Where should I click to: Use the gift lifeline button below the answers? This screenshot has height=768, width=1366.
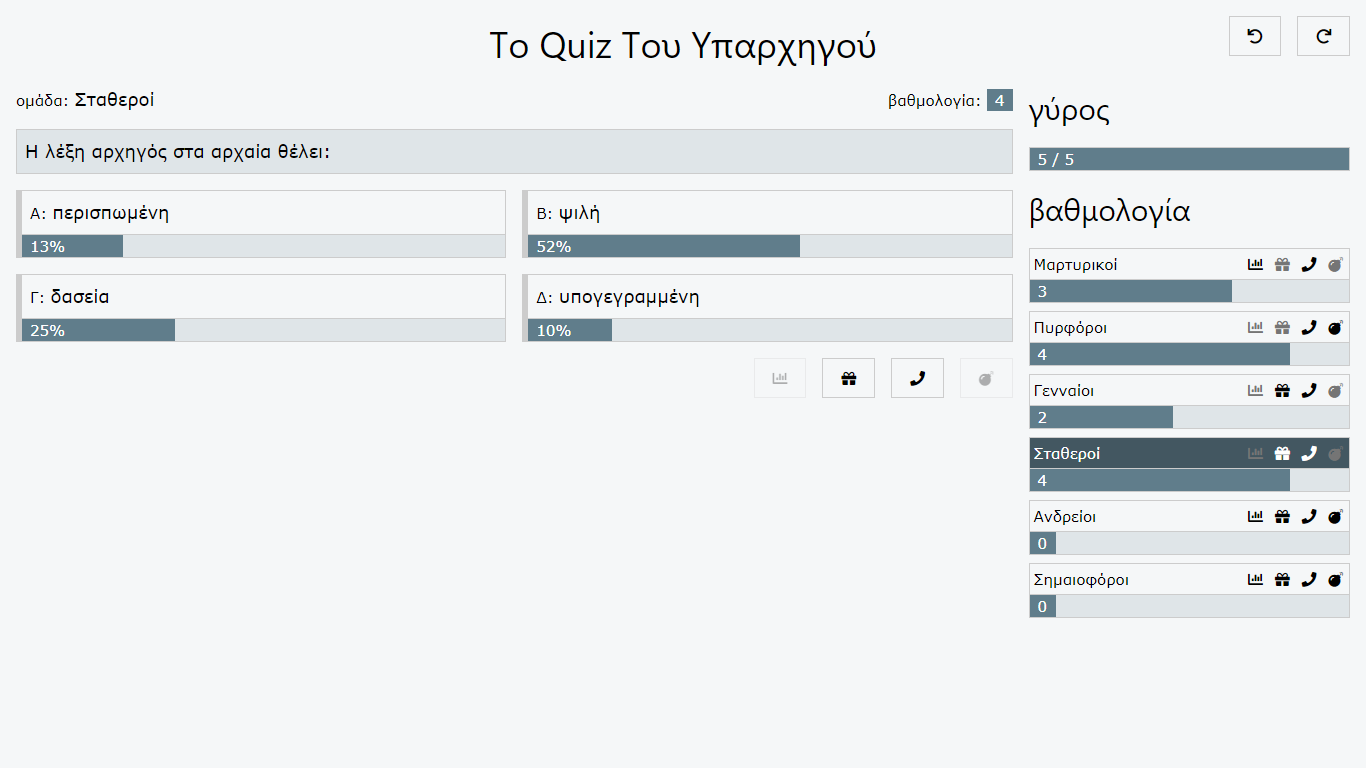(848, 378)
